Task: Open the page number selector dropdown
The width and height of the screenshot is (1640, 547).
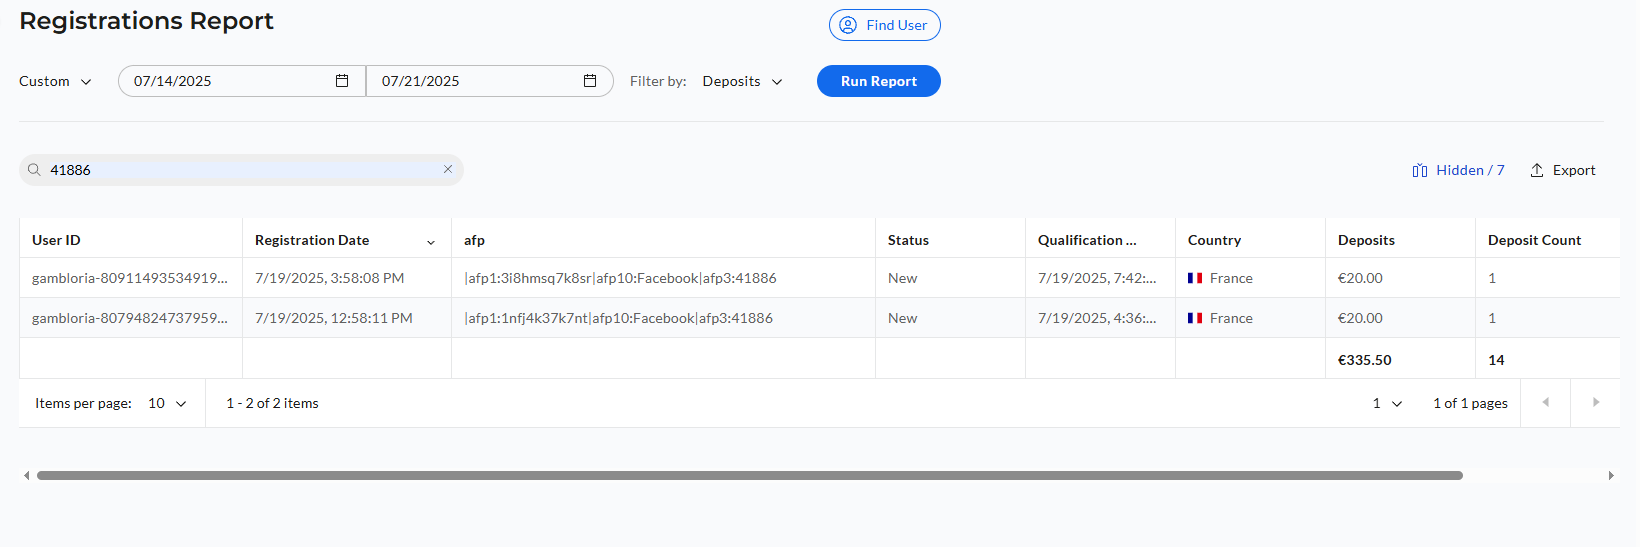Action: [x=1387, y=403]
